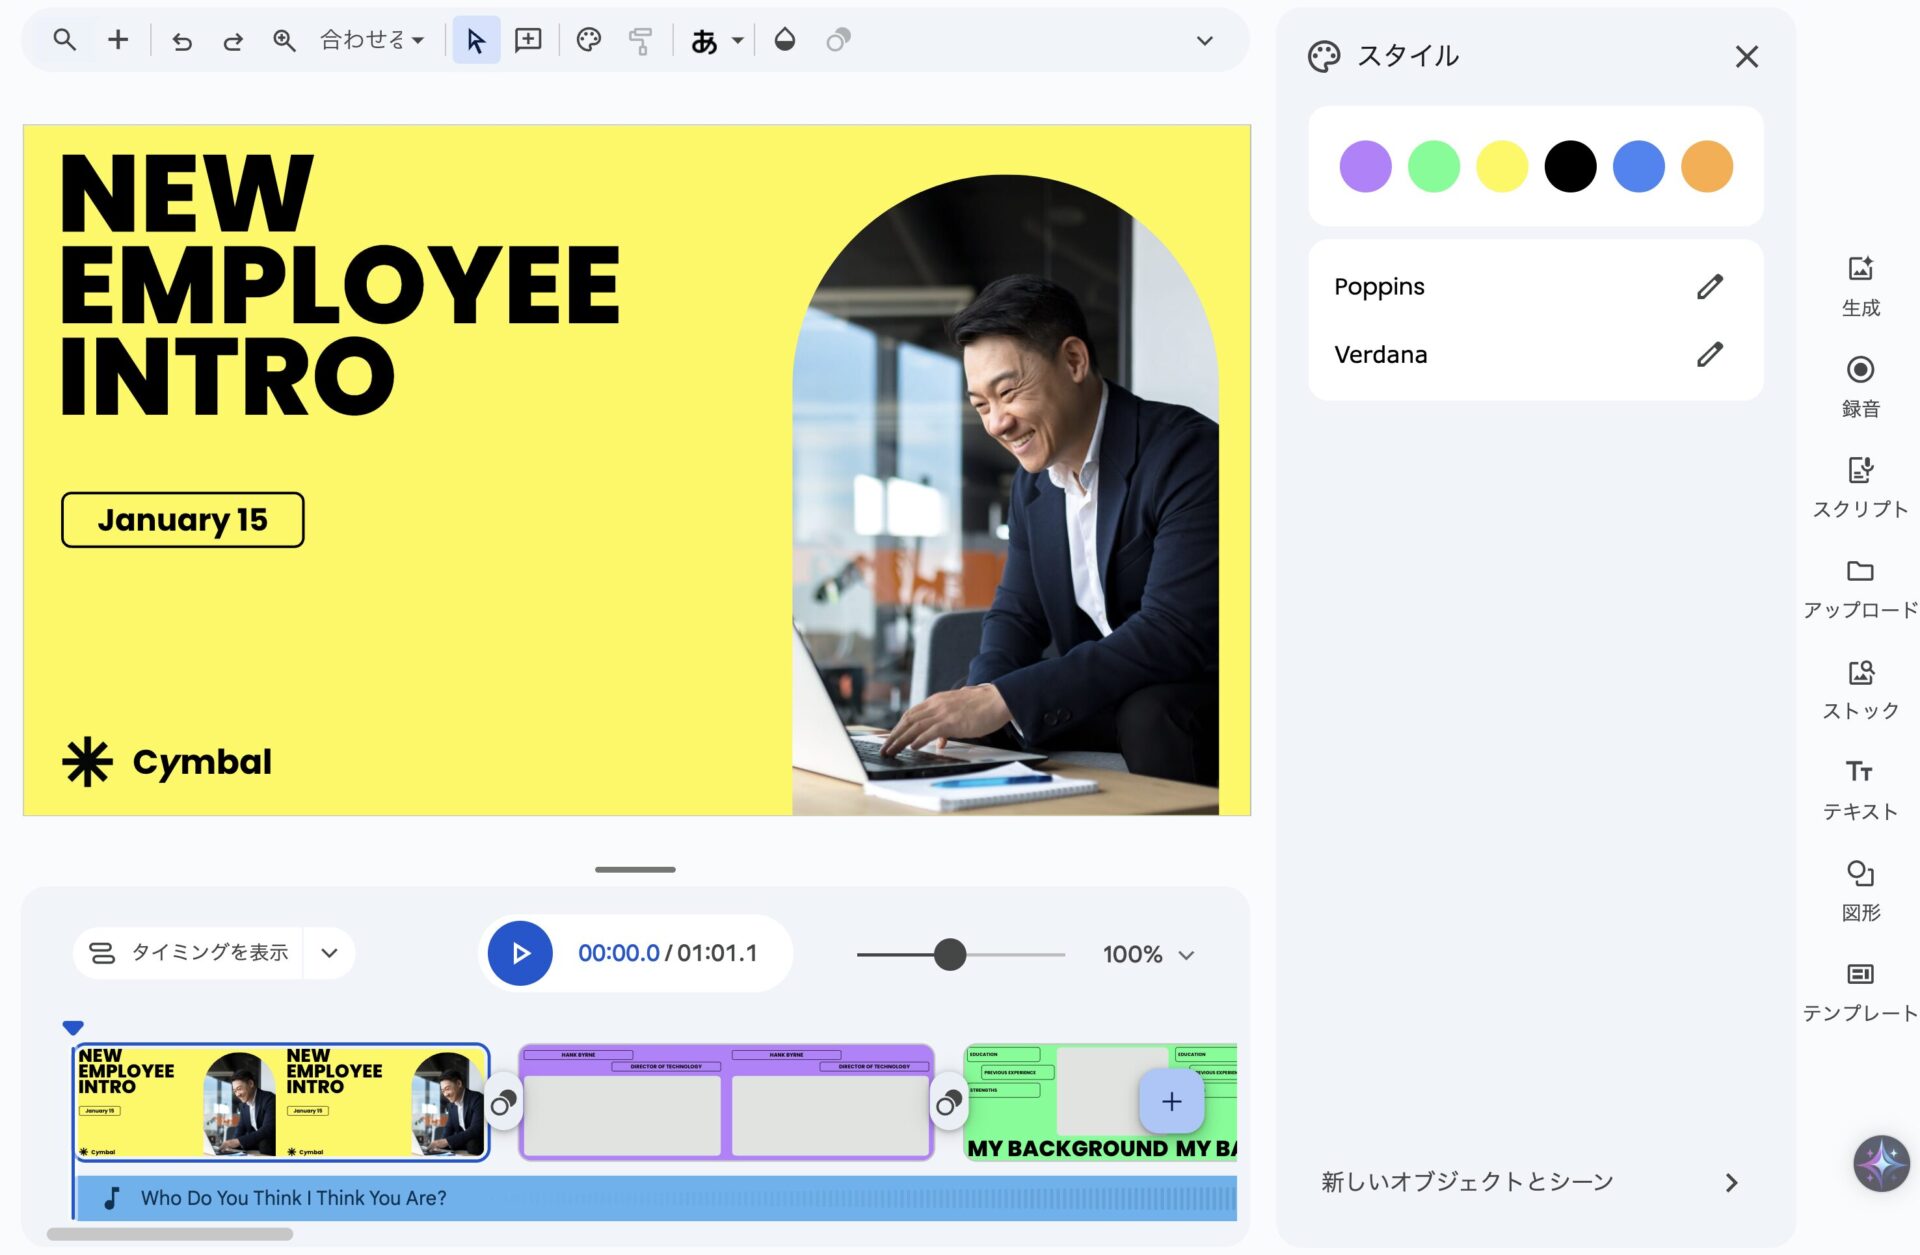1920x1255 pixels.
Task: Expand 新しいオブジェクトとシーン section
Action: [x=1534, y=1182]
